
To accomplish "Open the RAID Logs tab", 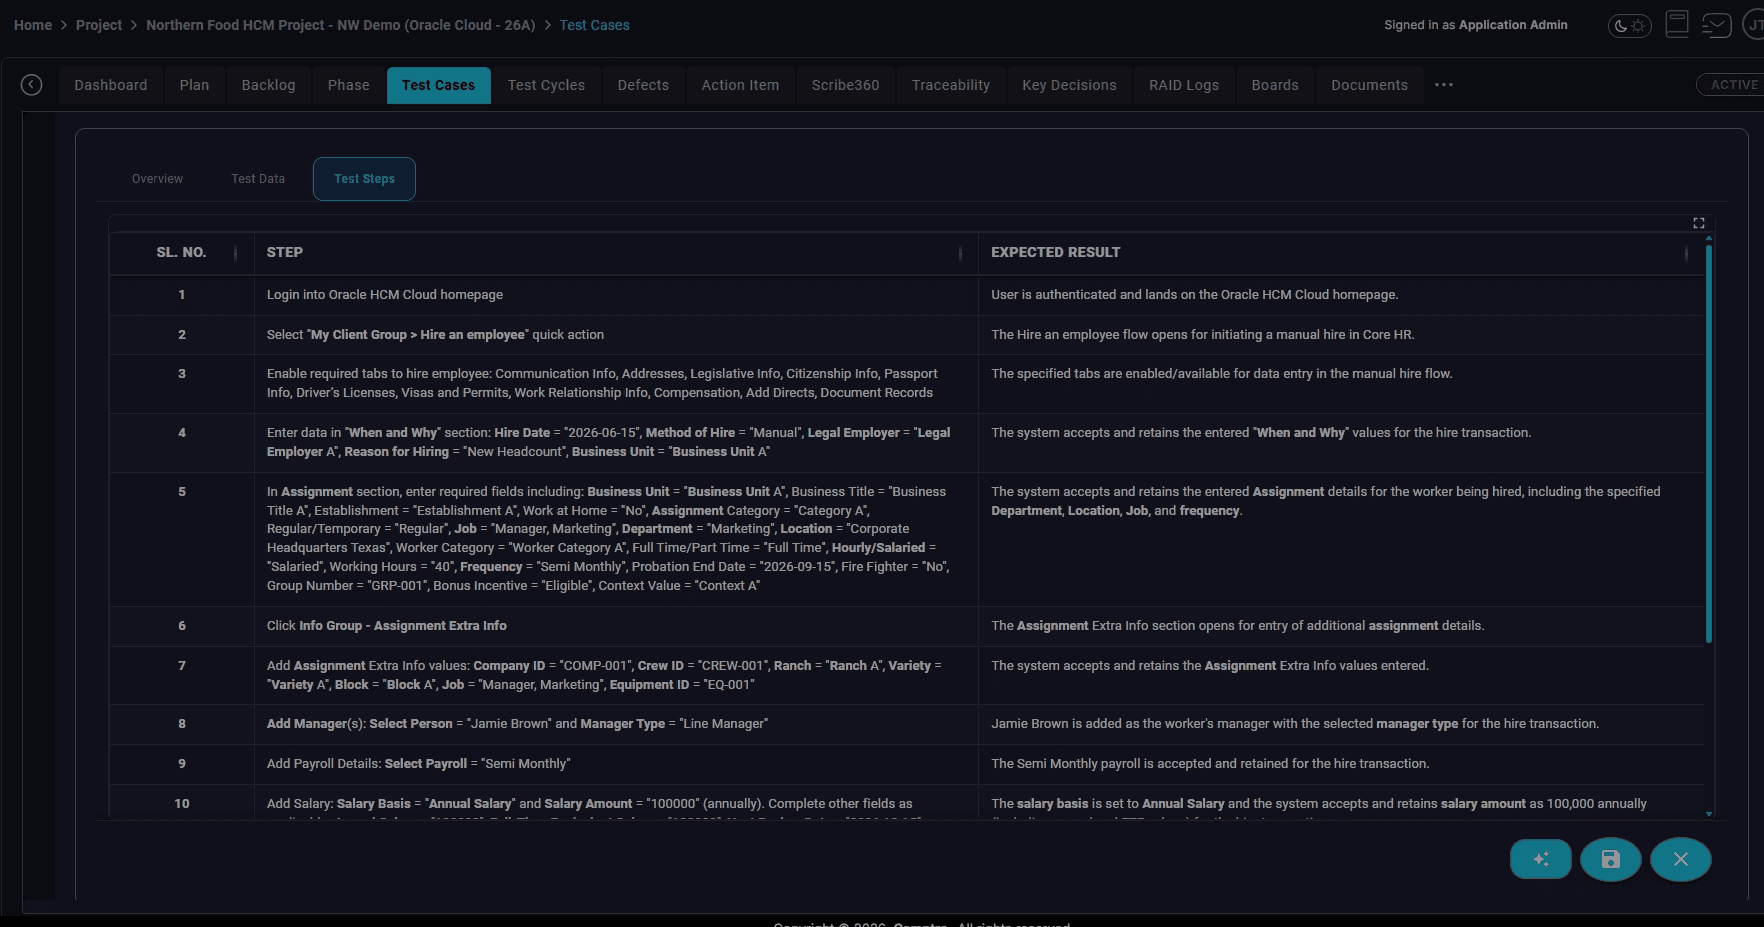I will pyautogui.click(x=1184, y=85).
